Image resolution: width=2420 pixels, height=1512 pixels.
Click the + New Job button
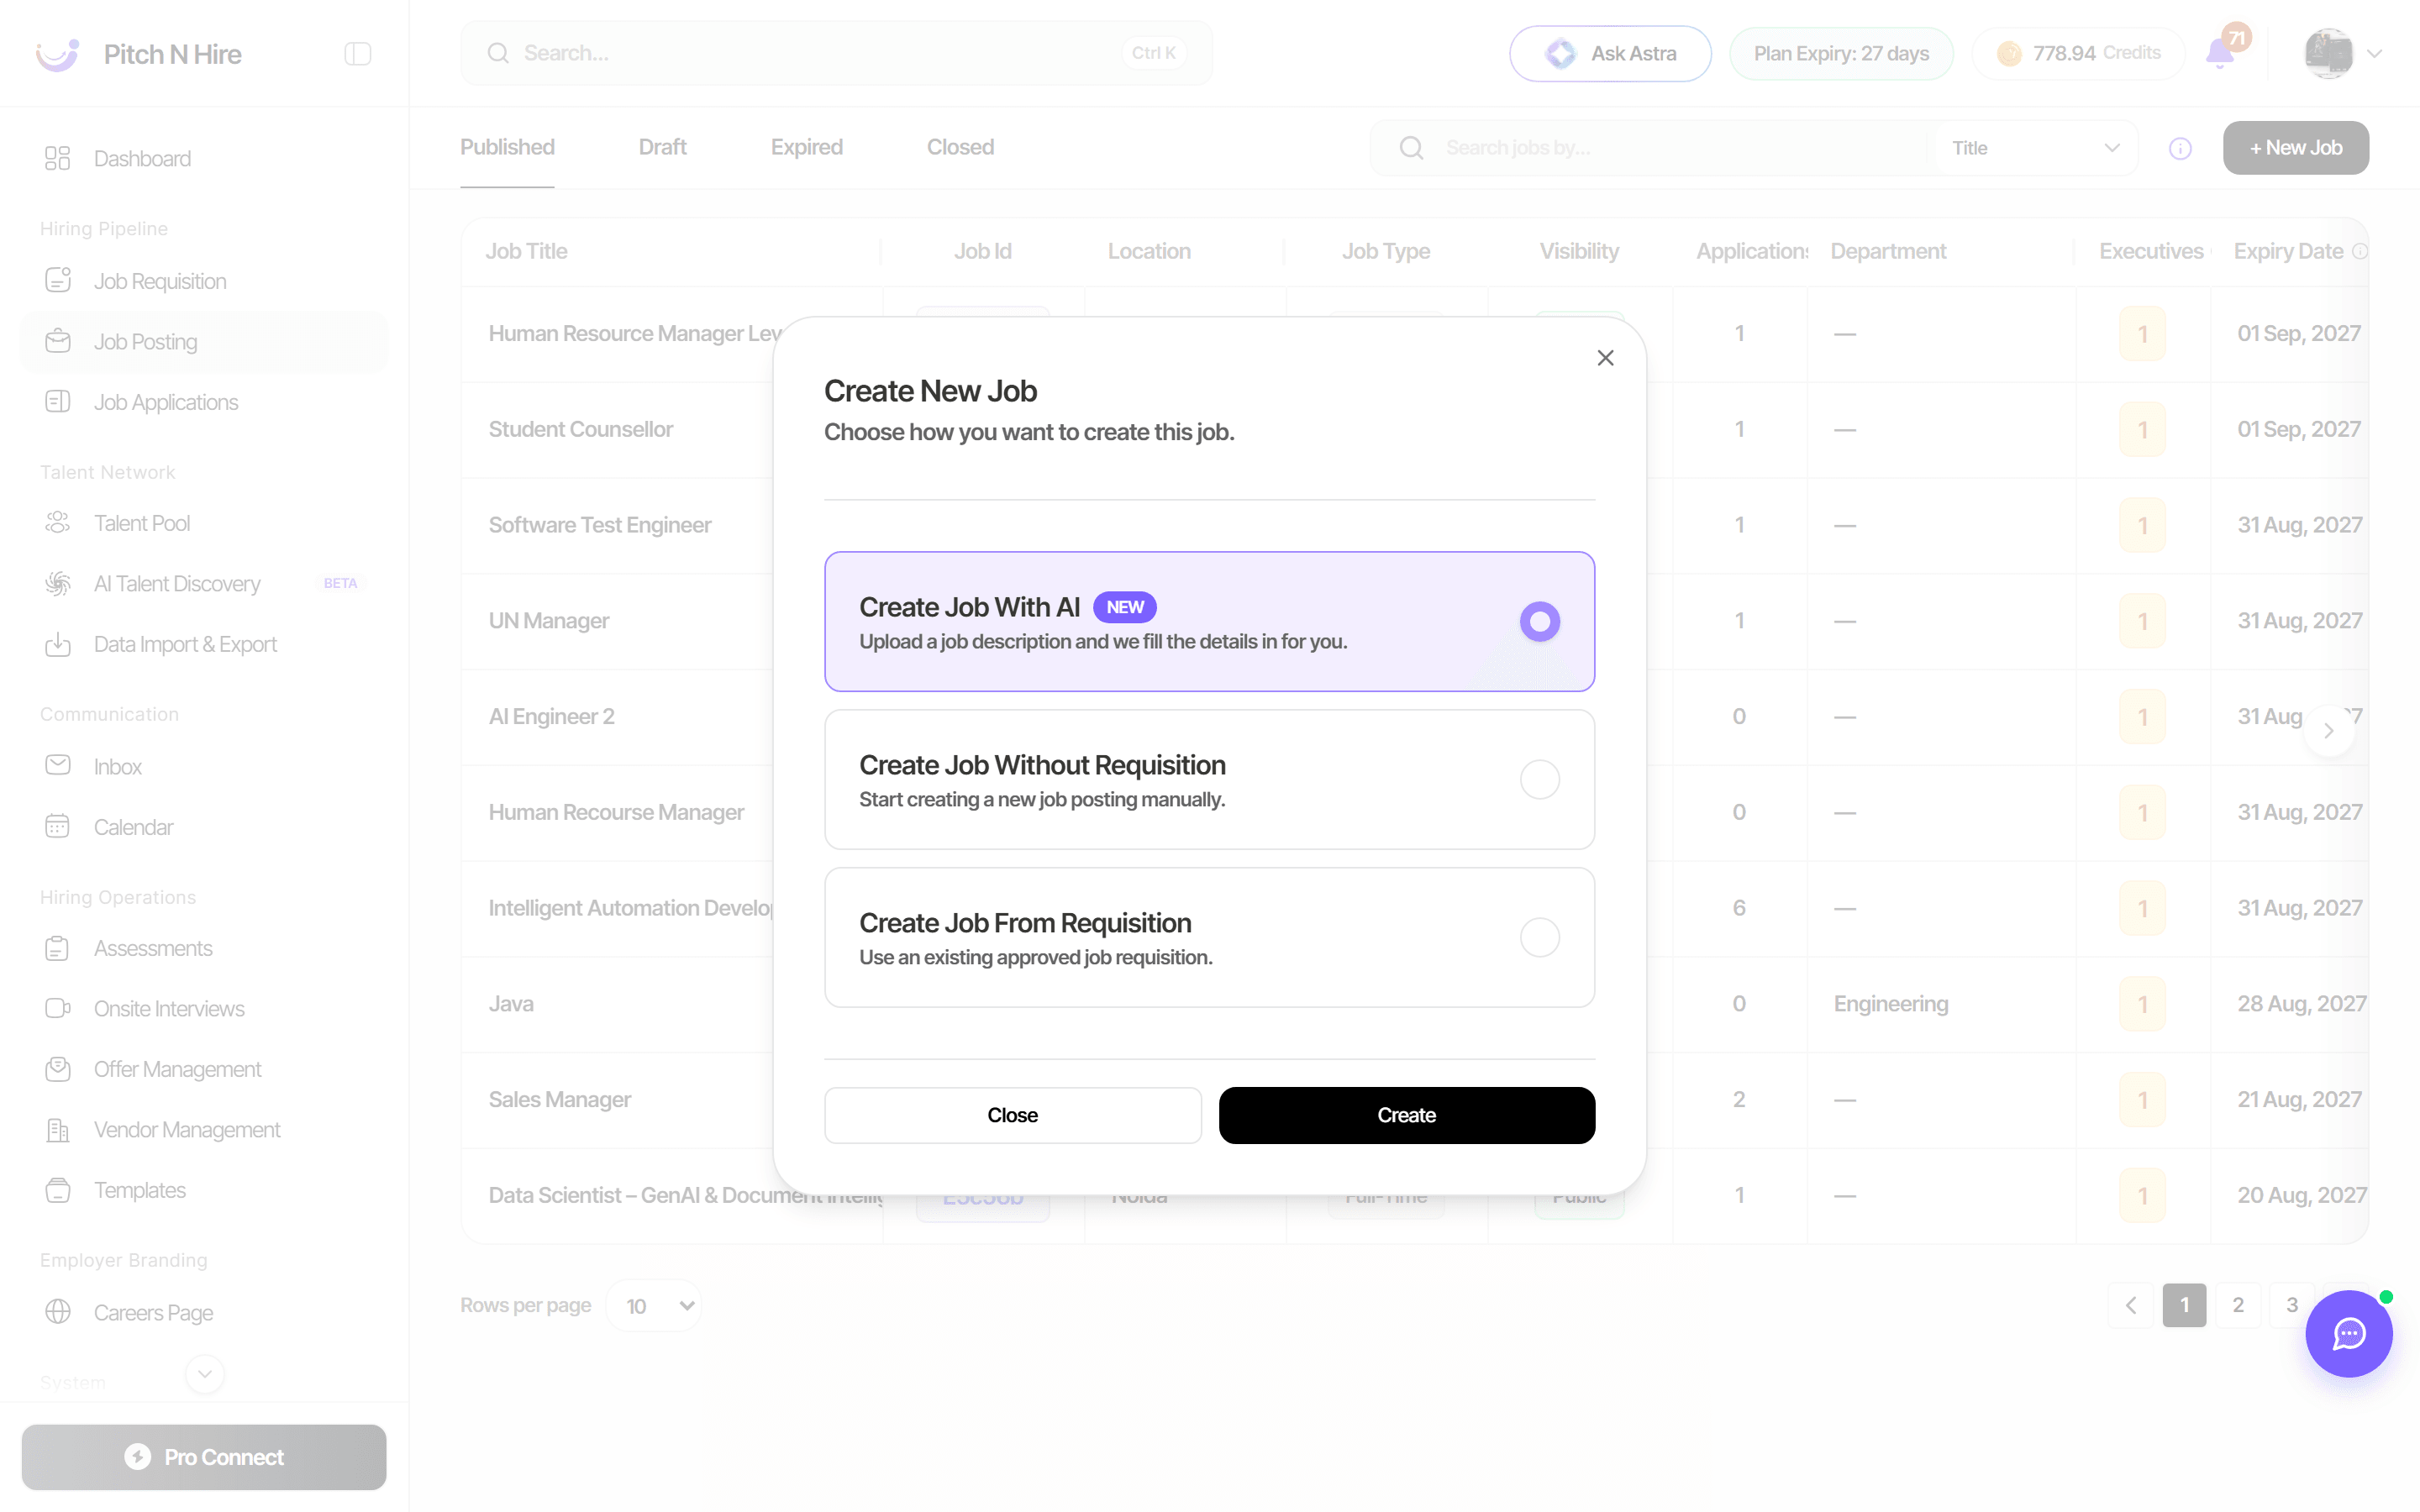(2295, 148)
